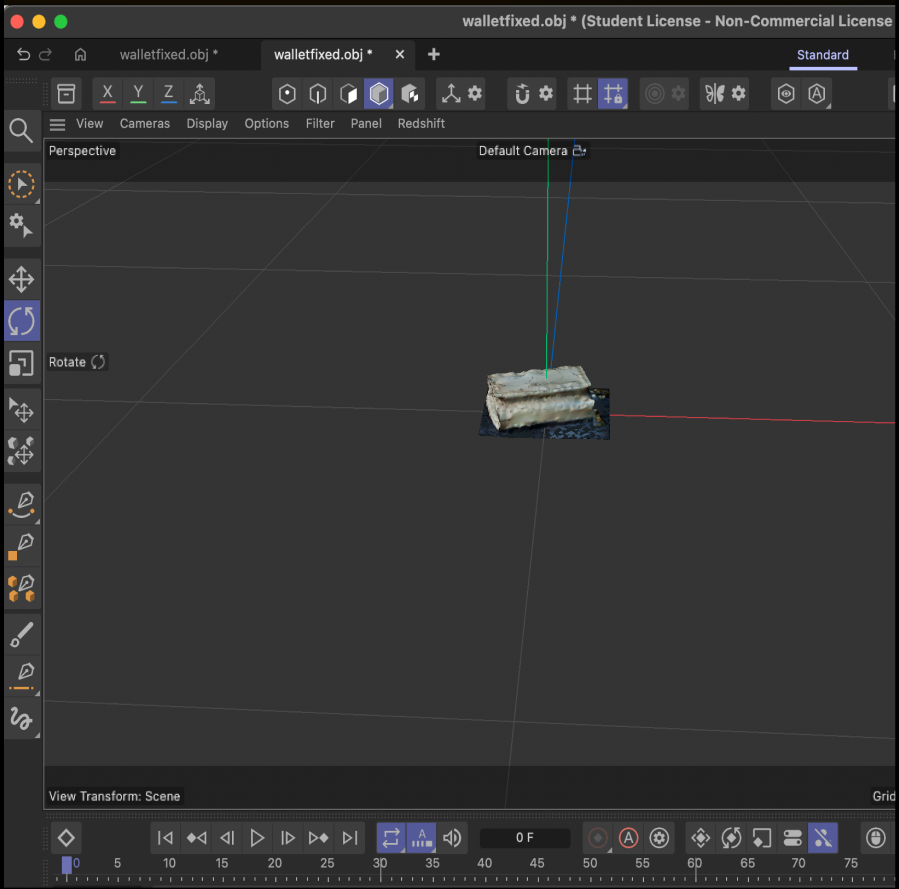Activate the Scale tool

click(21, 363)
